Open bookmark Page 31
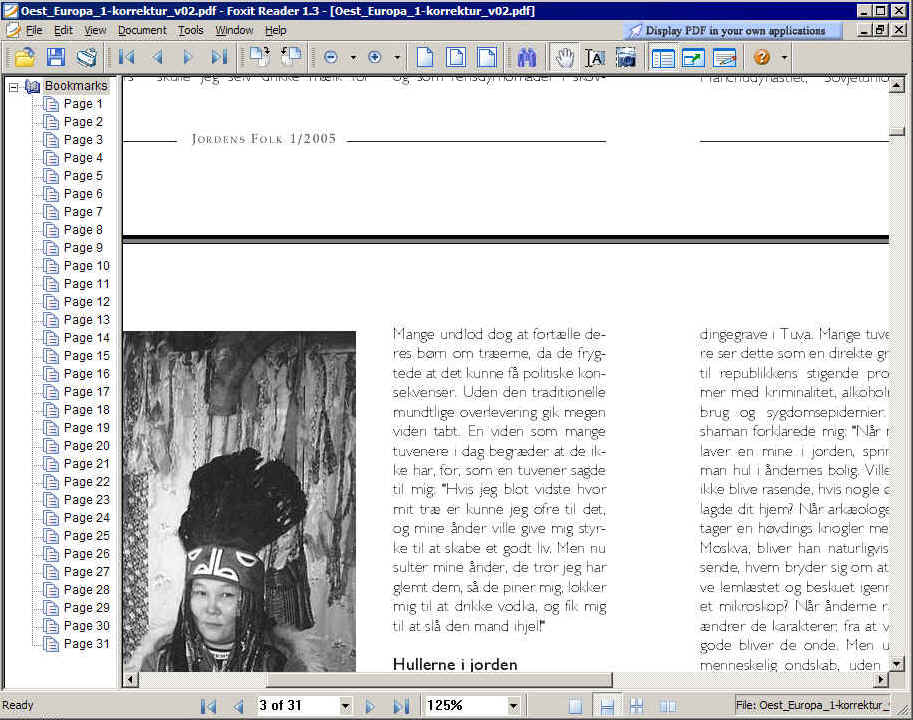Screen dimensions: 913x720 (86, 644)
